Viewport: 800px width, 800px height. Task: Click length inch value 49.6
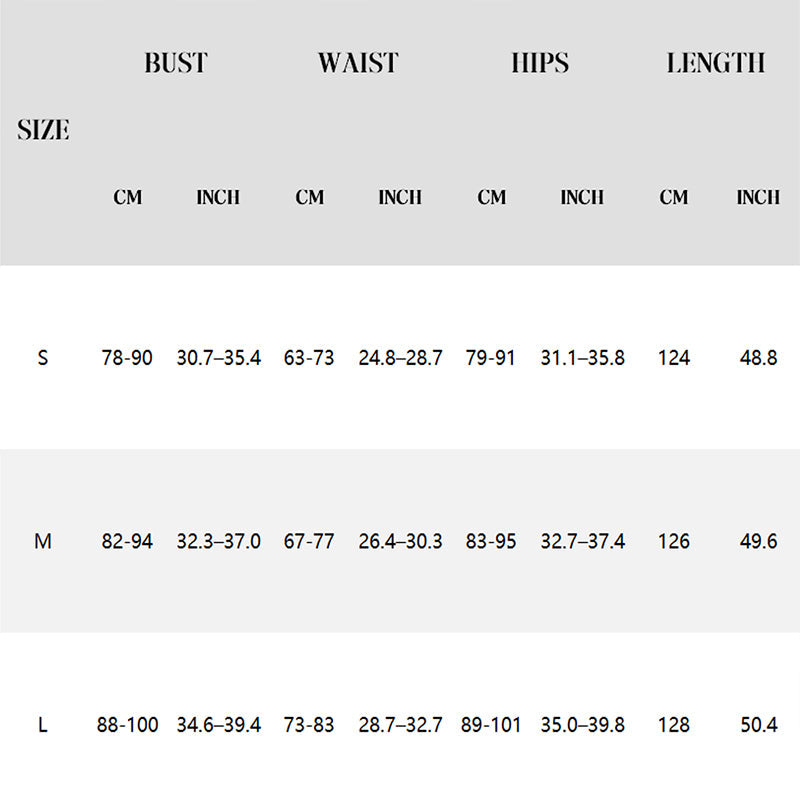click(x=757, y=541)
